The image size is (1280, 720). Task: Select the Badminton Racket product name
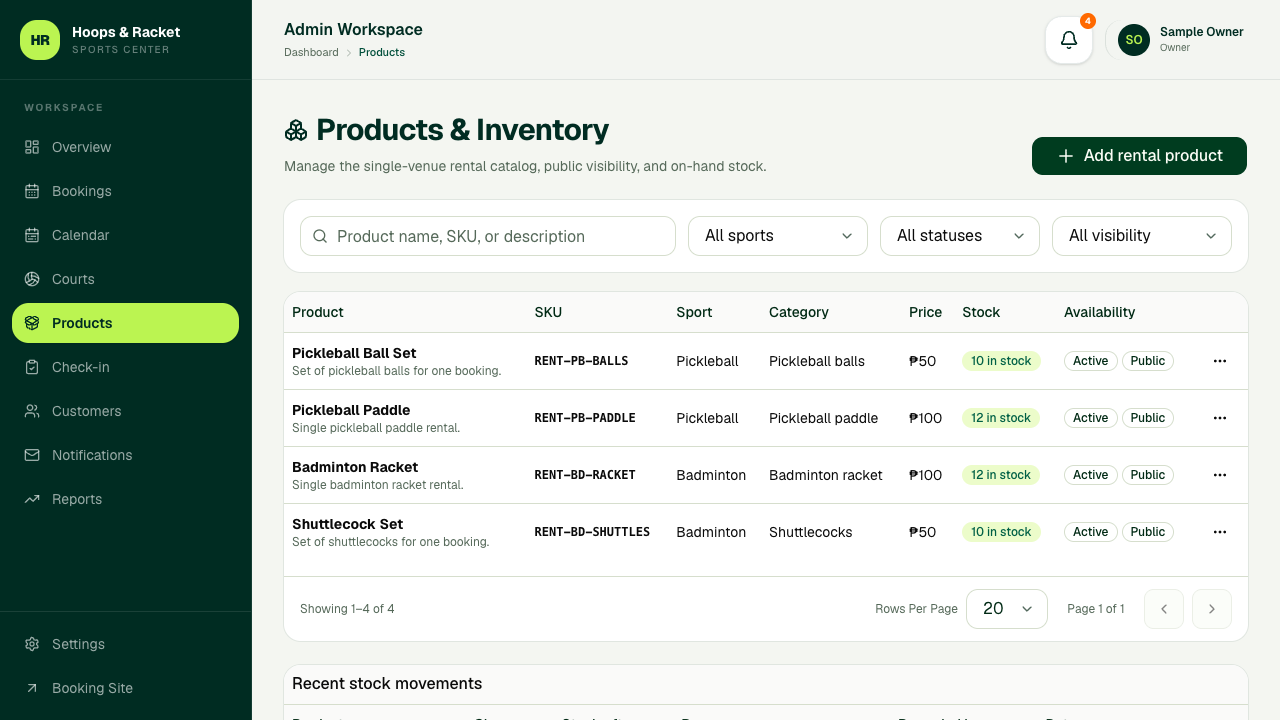pos(355,467)
